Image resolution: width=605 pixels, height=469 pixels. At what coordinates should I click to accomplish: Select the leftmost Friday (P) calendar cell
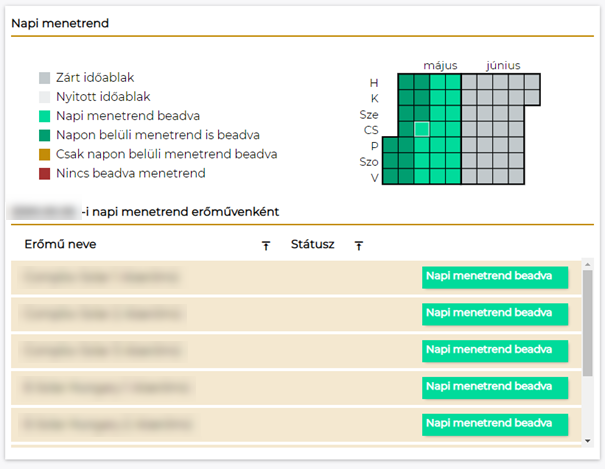[x=390, y=146]
